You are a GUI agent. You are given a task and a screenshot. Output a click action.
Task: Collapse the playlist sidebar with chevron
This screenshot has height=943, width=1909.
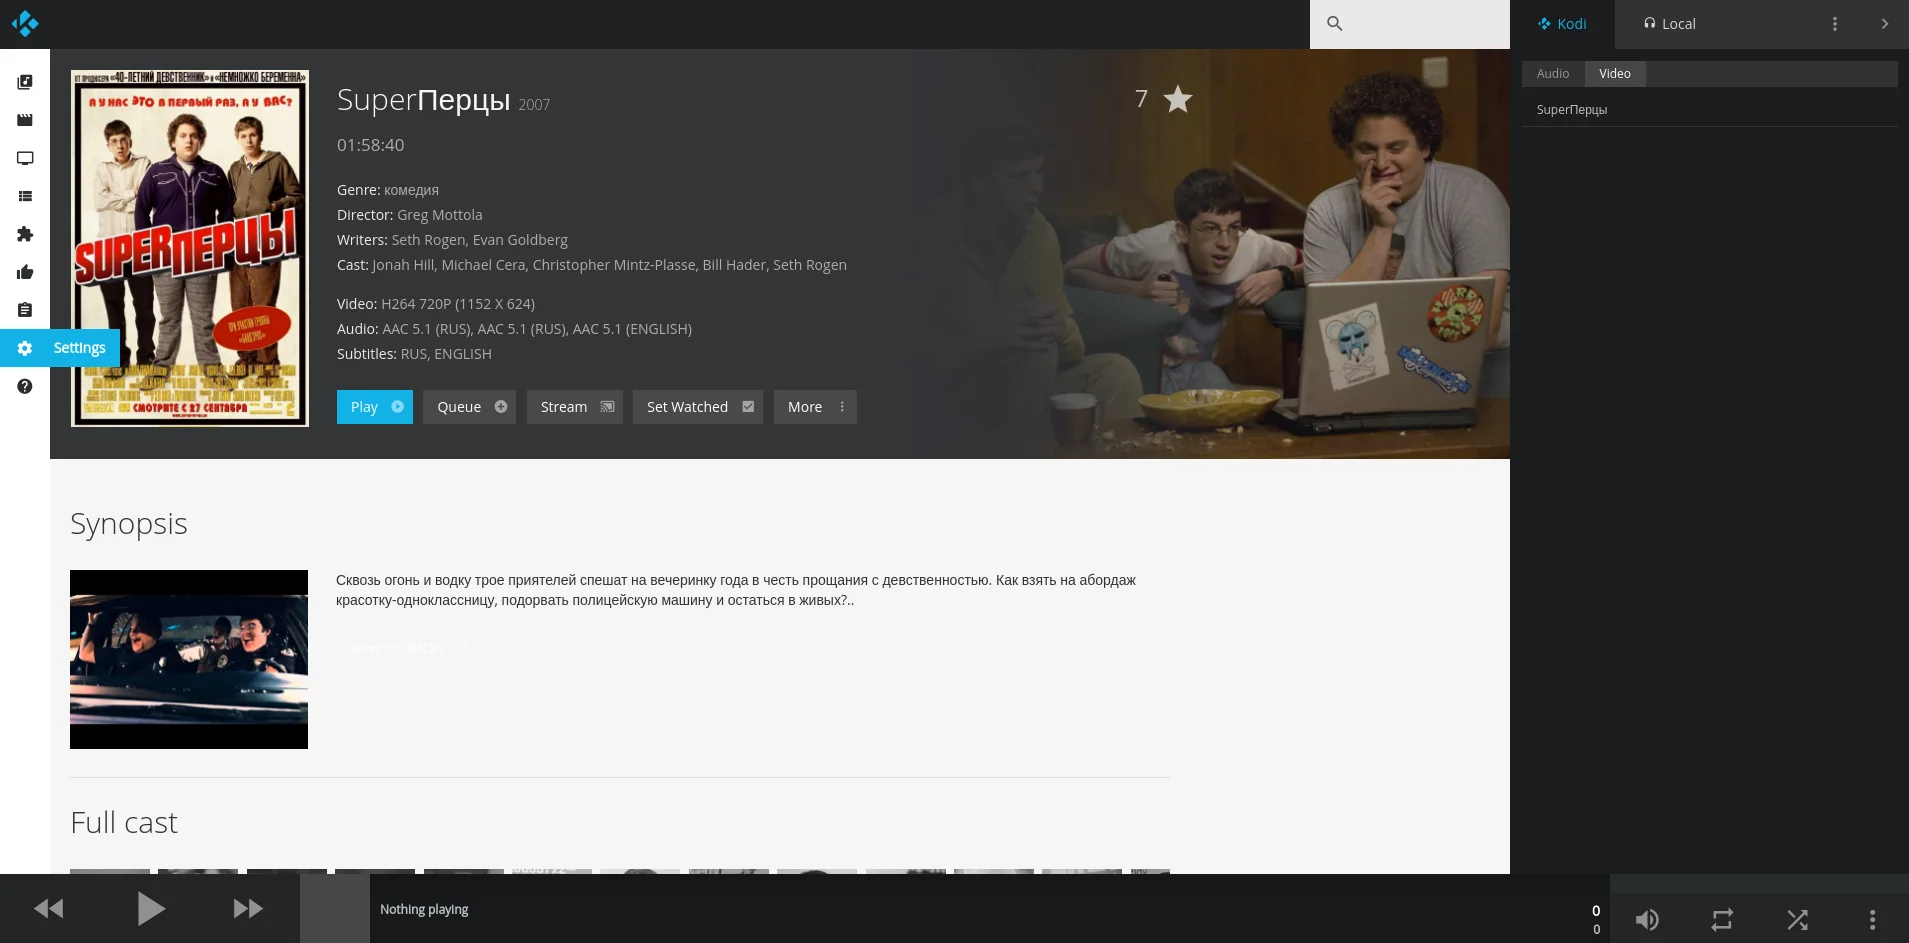point(1884,24)
